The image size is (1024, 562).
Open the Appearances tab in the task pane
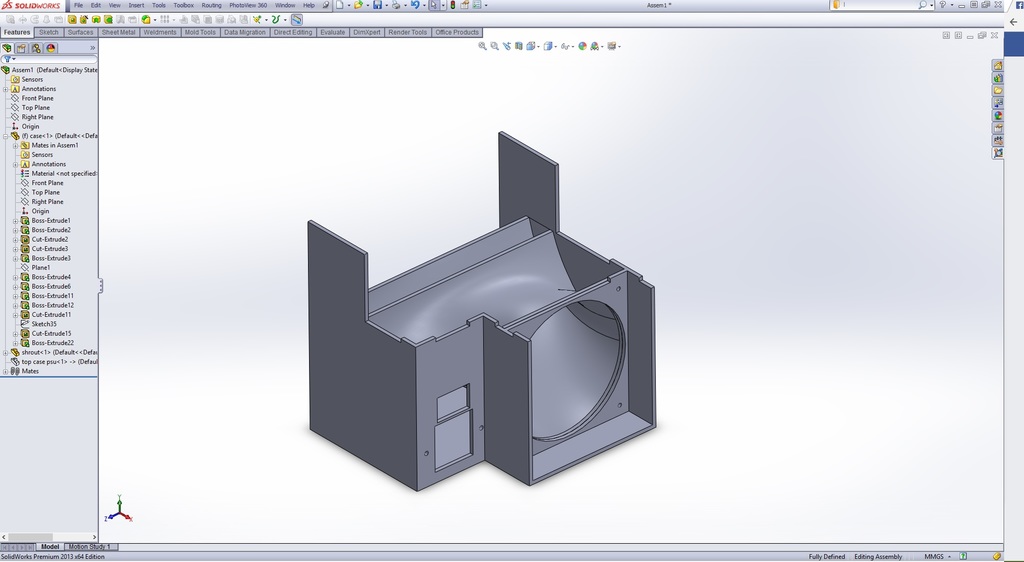click(998, 115)
